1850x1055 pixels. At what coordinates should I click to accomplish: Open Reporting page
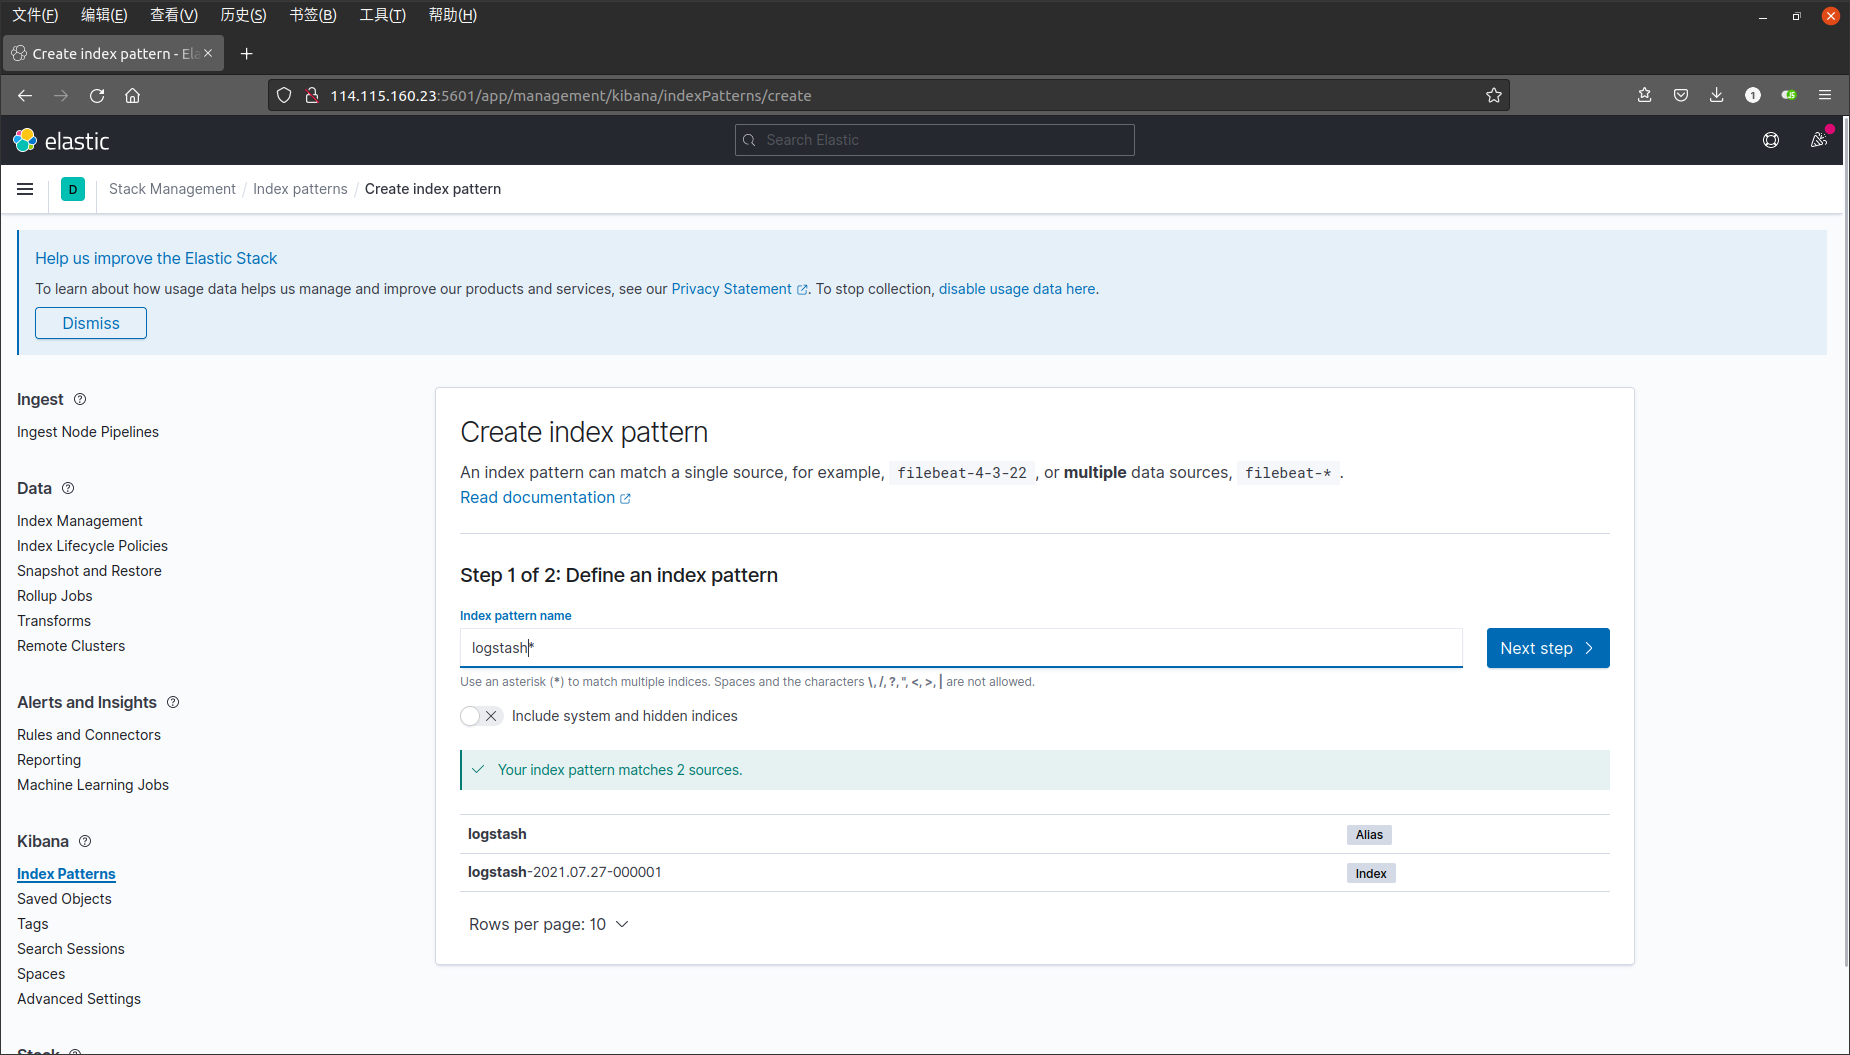[49, 760]
